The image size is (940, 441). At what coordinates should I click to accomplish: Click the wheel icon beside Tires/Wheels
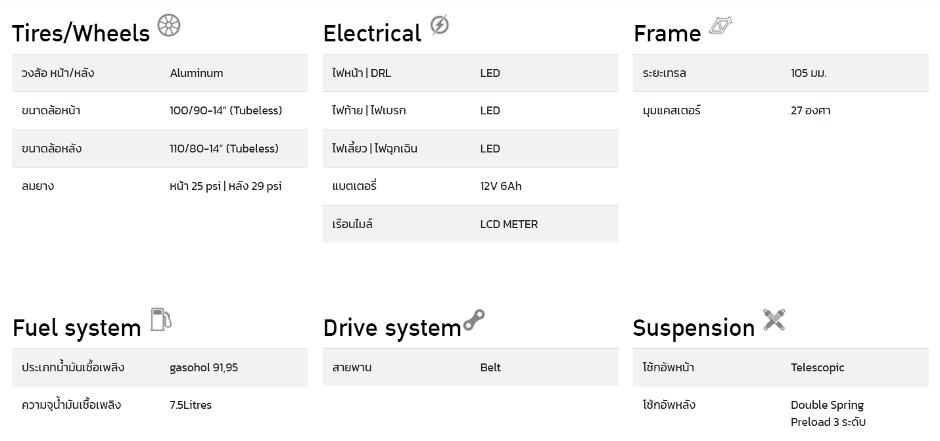[x=168, y=25]
